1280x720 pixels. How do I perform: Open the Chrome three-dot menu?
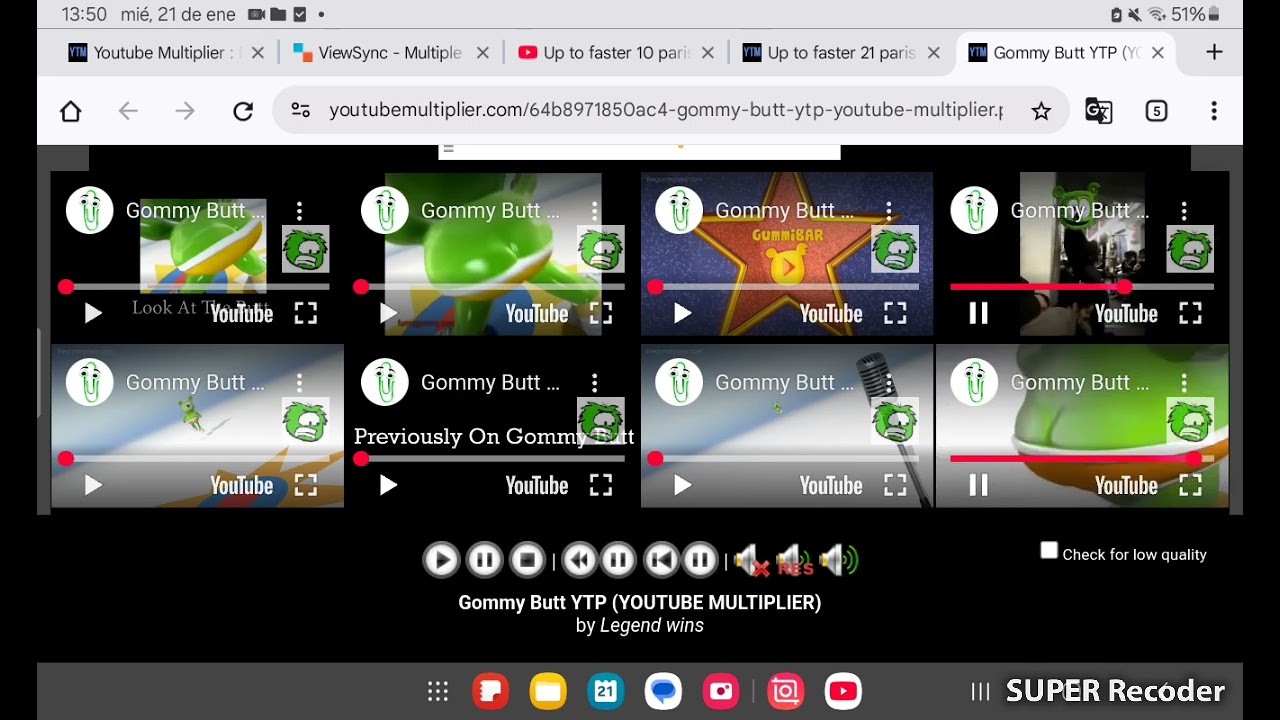pyautogui.click(x=1214, y=111)
